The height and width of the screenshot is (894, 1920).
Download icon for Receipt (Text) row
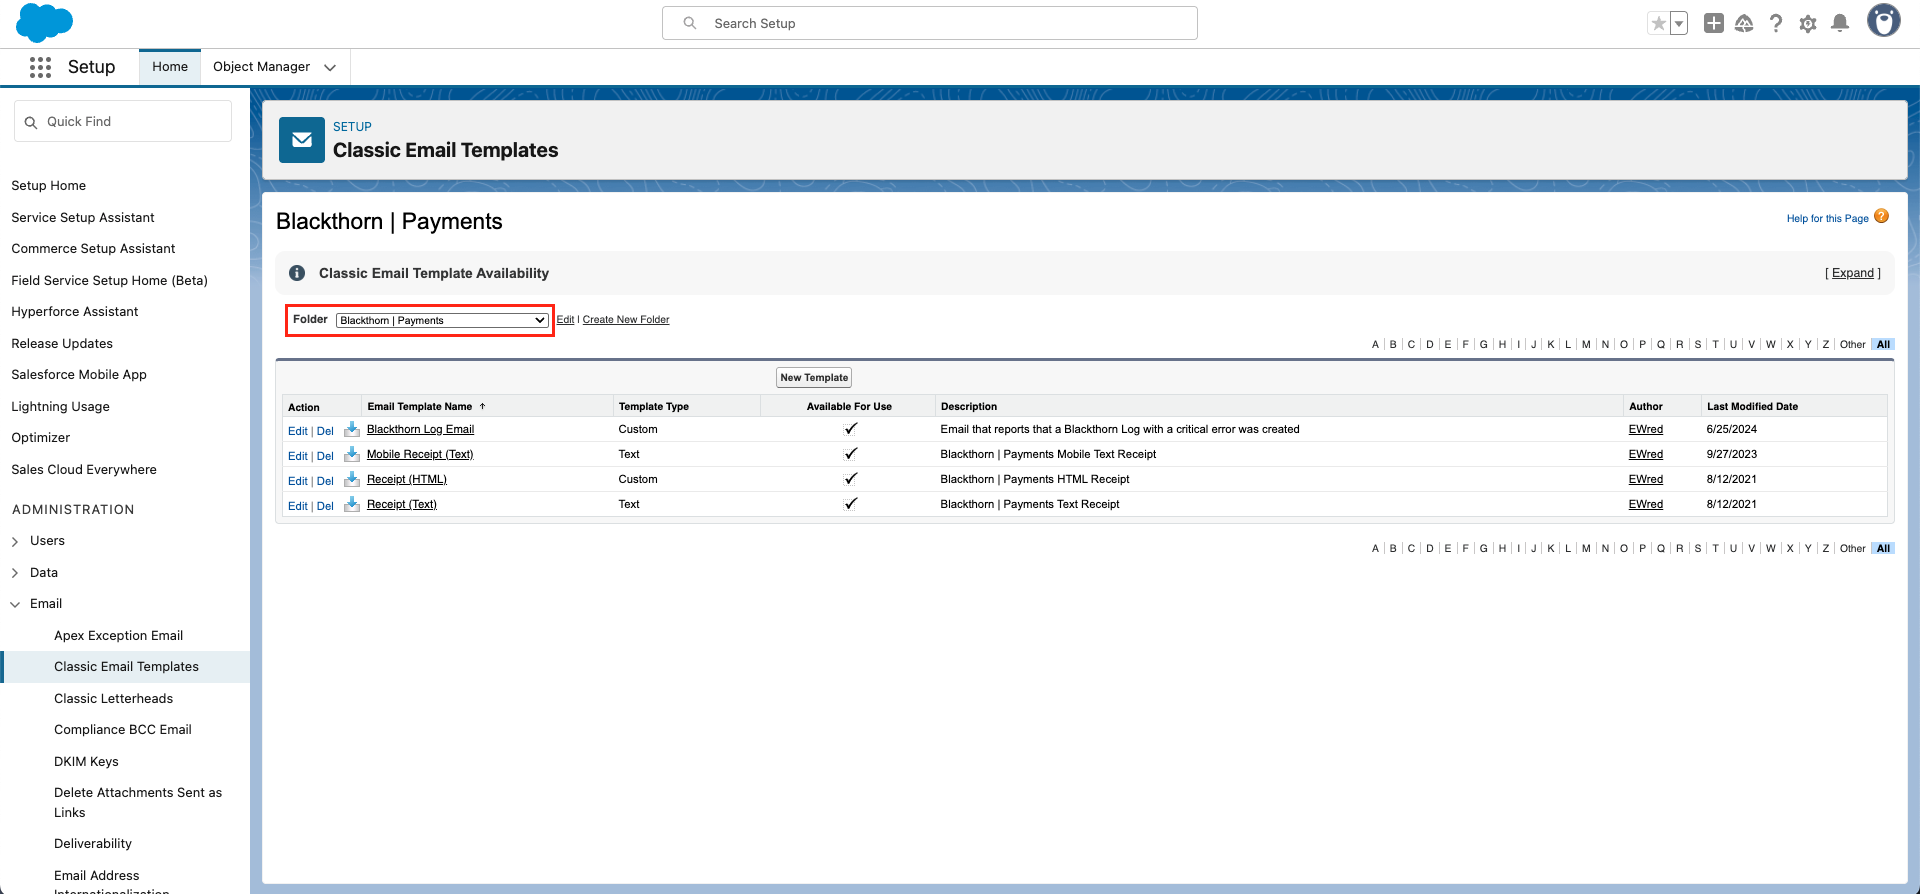(352, 504)
